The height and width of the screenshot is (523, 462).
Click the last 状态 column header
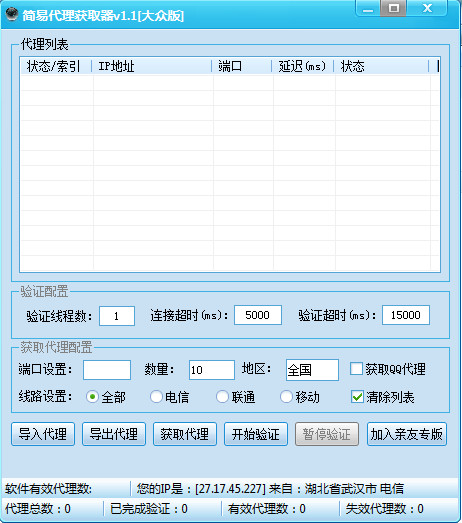[x=381, y=66]
